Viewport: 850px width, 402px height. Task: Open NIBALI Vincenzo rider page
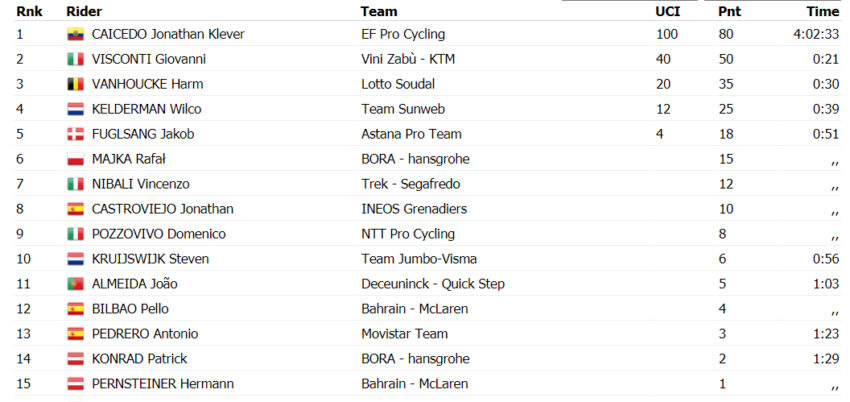point(141,184)
